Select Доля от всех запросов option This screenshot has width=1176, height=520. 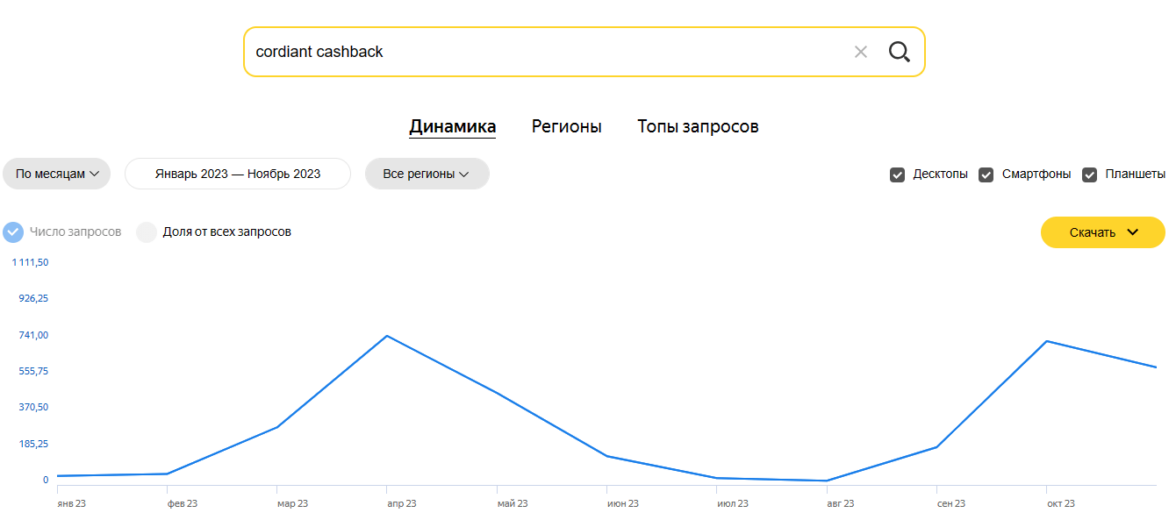(147, 232)
